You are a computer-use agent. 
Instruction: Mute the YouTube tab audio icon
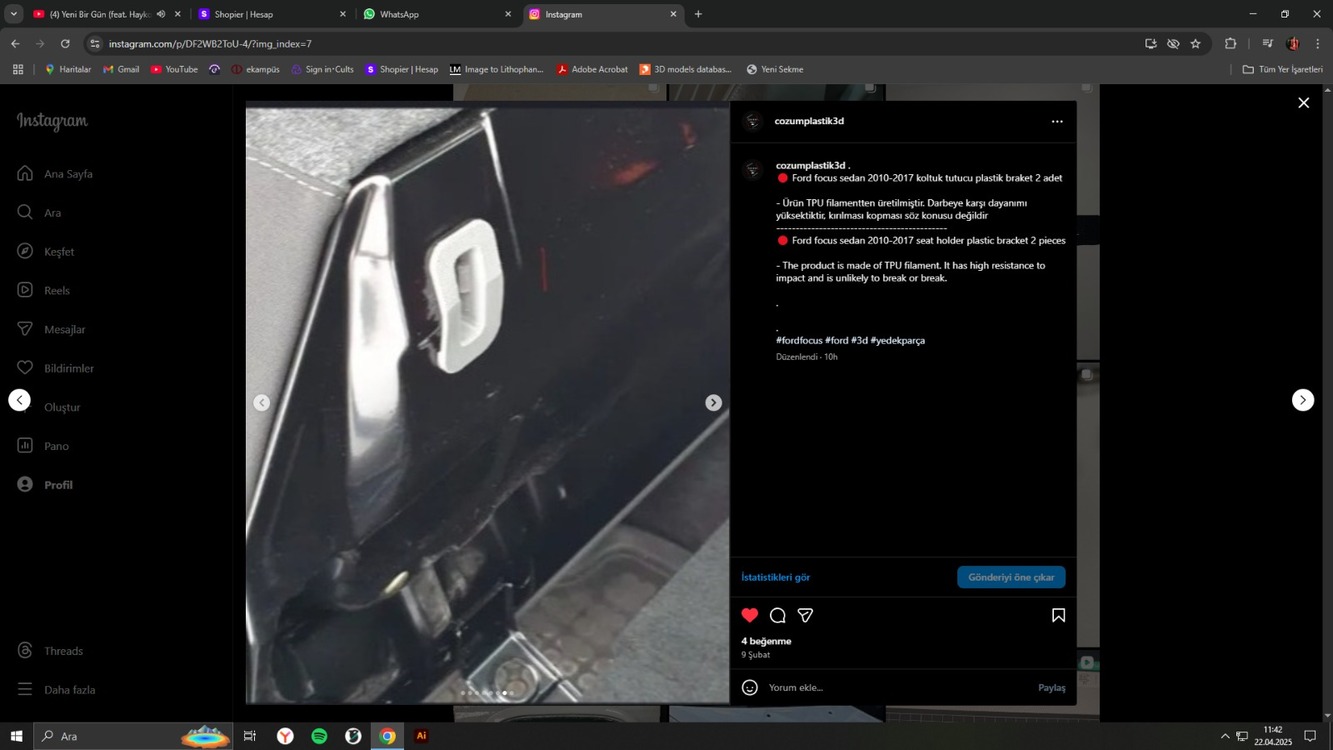pos(161,14)
